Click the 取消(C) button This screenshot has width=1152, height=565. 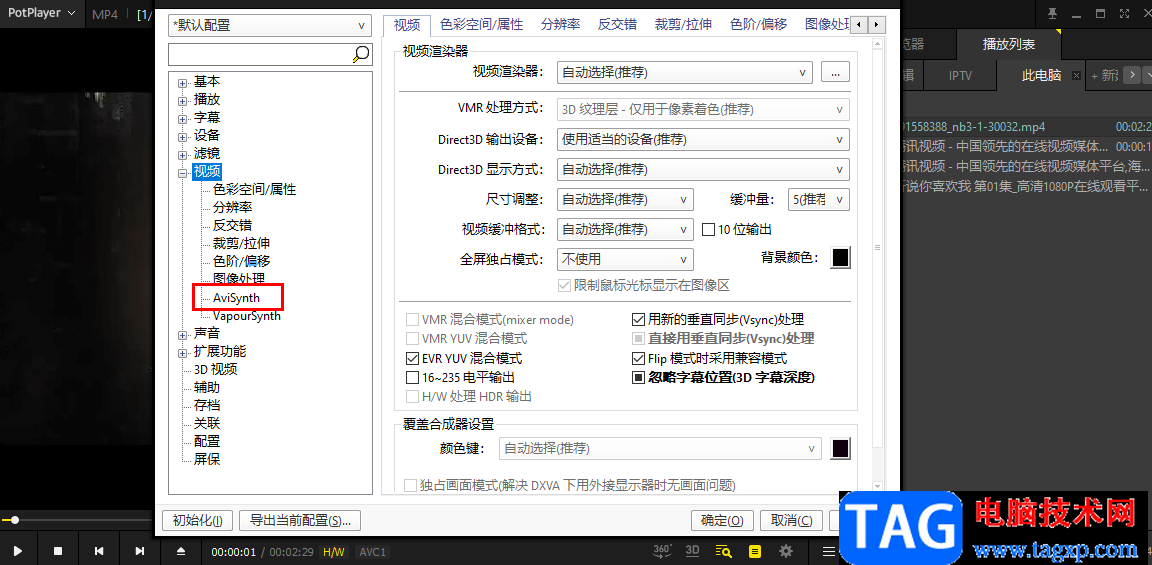tap(791, 520)
